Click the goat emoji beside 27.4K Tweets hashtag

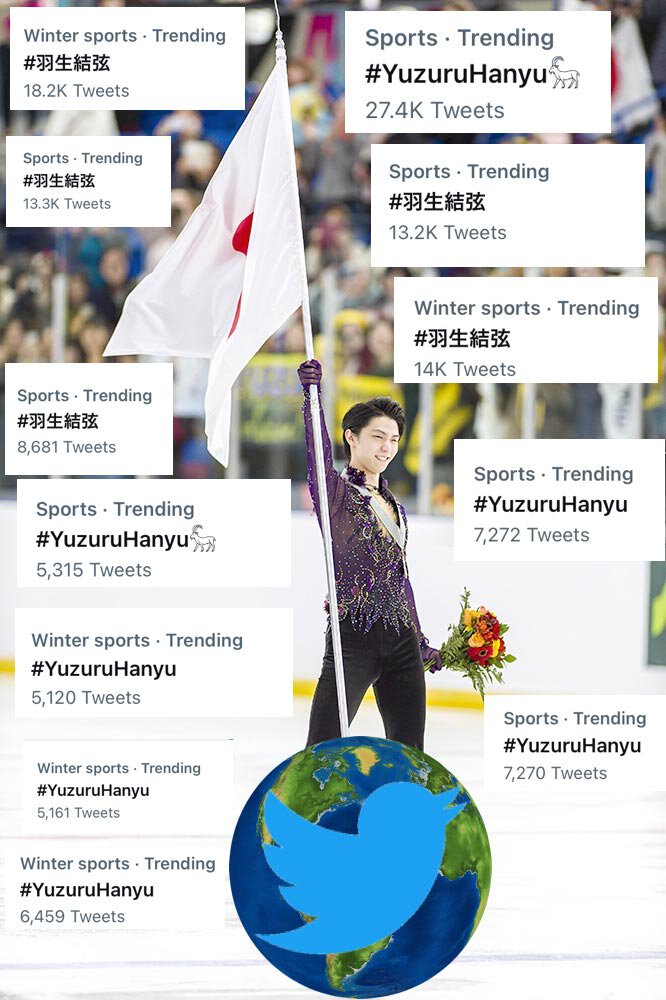click(565, 72)
